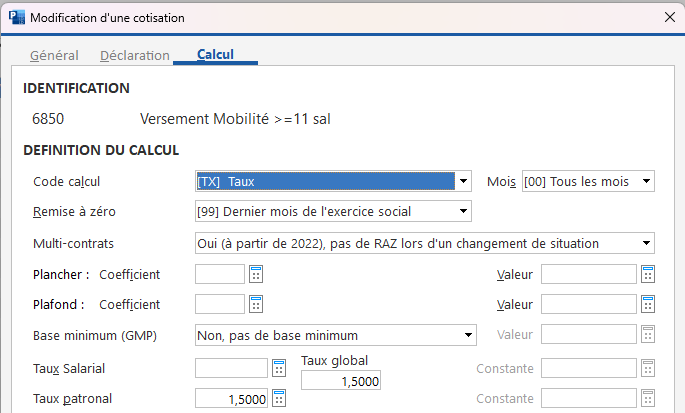Expand the Base minimum (GMP) dropdown
The image size is (685, 413).
(x=467, y=335)
